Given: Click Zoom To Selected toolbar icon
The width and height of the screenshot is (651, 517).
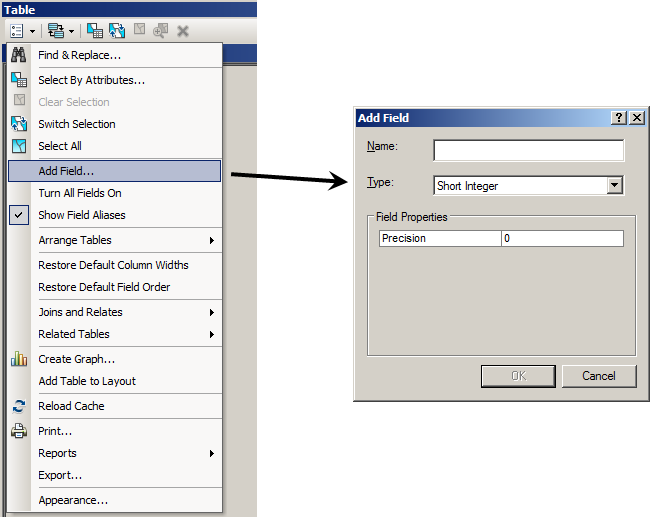Looking at the screenshot, I should pyautogui.click(x=160, y=30).
